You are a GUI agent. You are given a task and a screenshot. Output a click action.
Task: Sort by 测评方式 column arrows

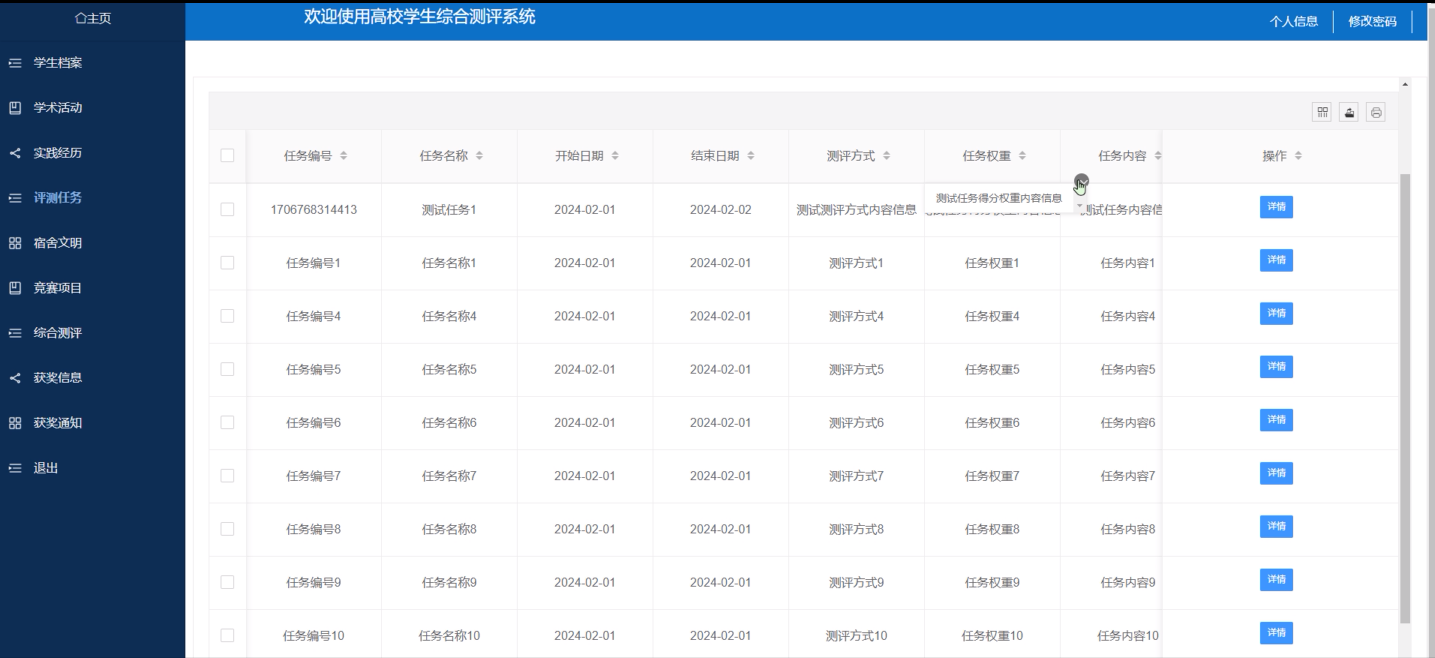(886, 156)
